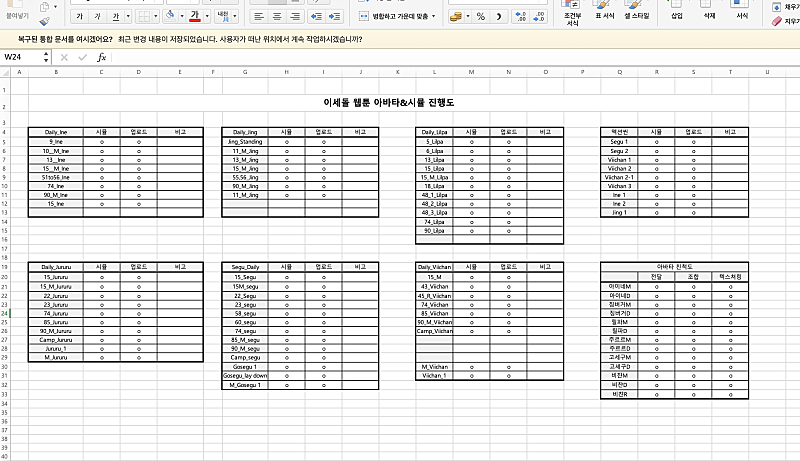Click the 'Camp_Jururu' cell
Viewport: 800px width, 461px height.
click(56, 340)
